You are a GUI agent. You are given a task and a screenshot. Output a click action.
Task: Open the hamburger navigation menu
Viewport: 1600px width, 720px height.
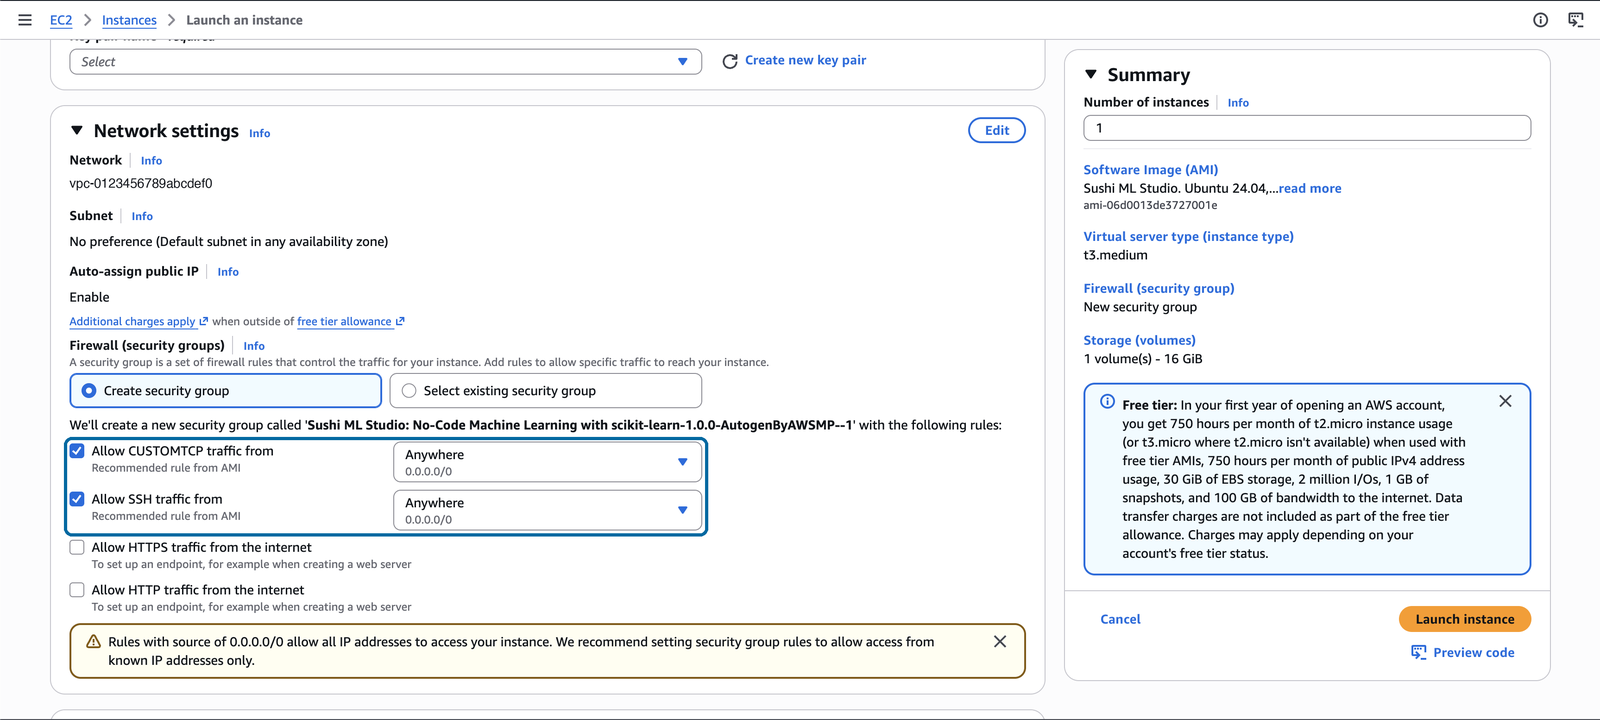(25, 20)
